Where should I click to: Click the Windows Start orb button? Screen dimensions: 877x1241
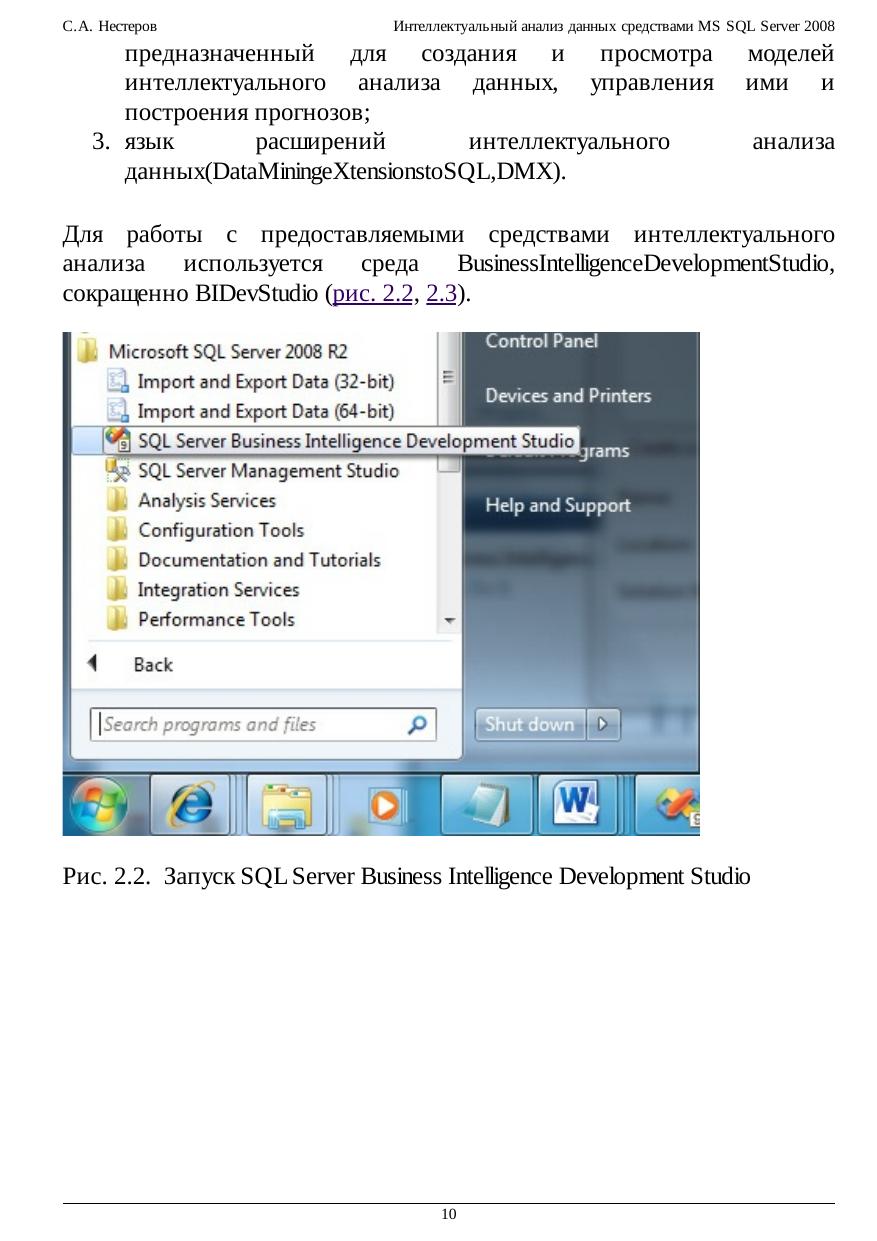[x=97, y=804]
